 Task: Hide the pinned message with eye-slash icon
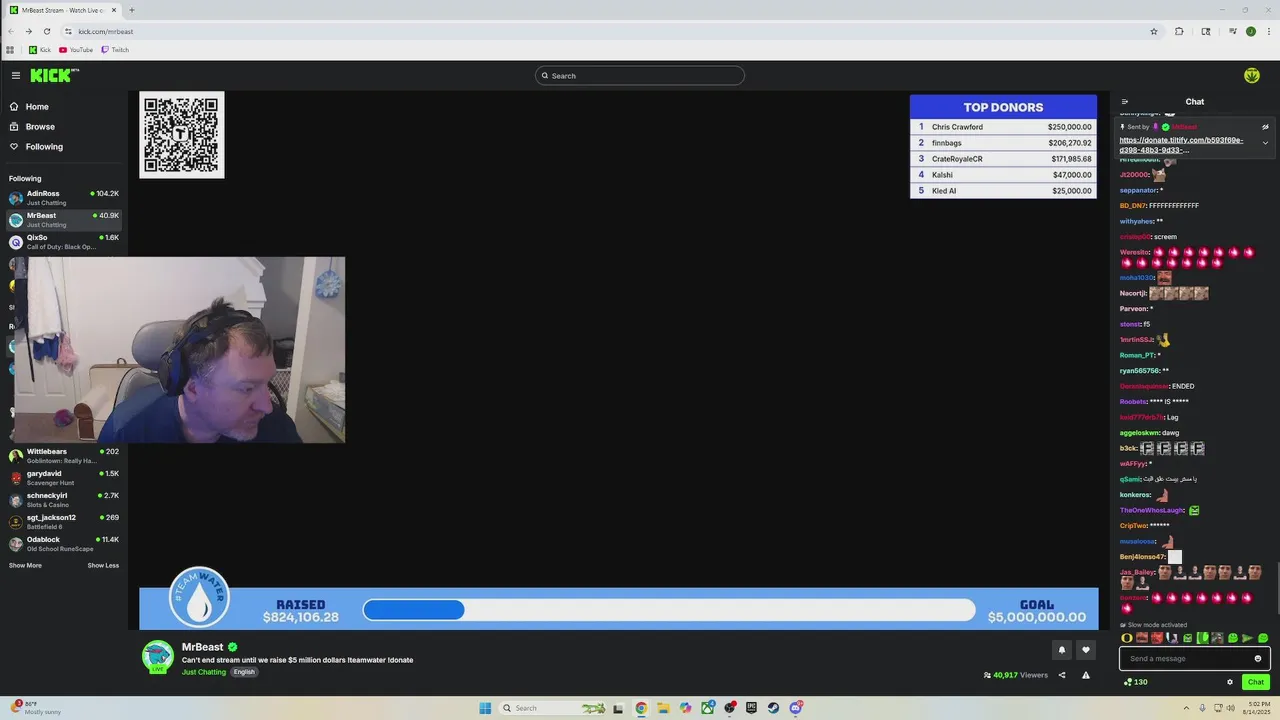(1265, 127)
